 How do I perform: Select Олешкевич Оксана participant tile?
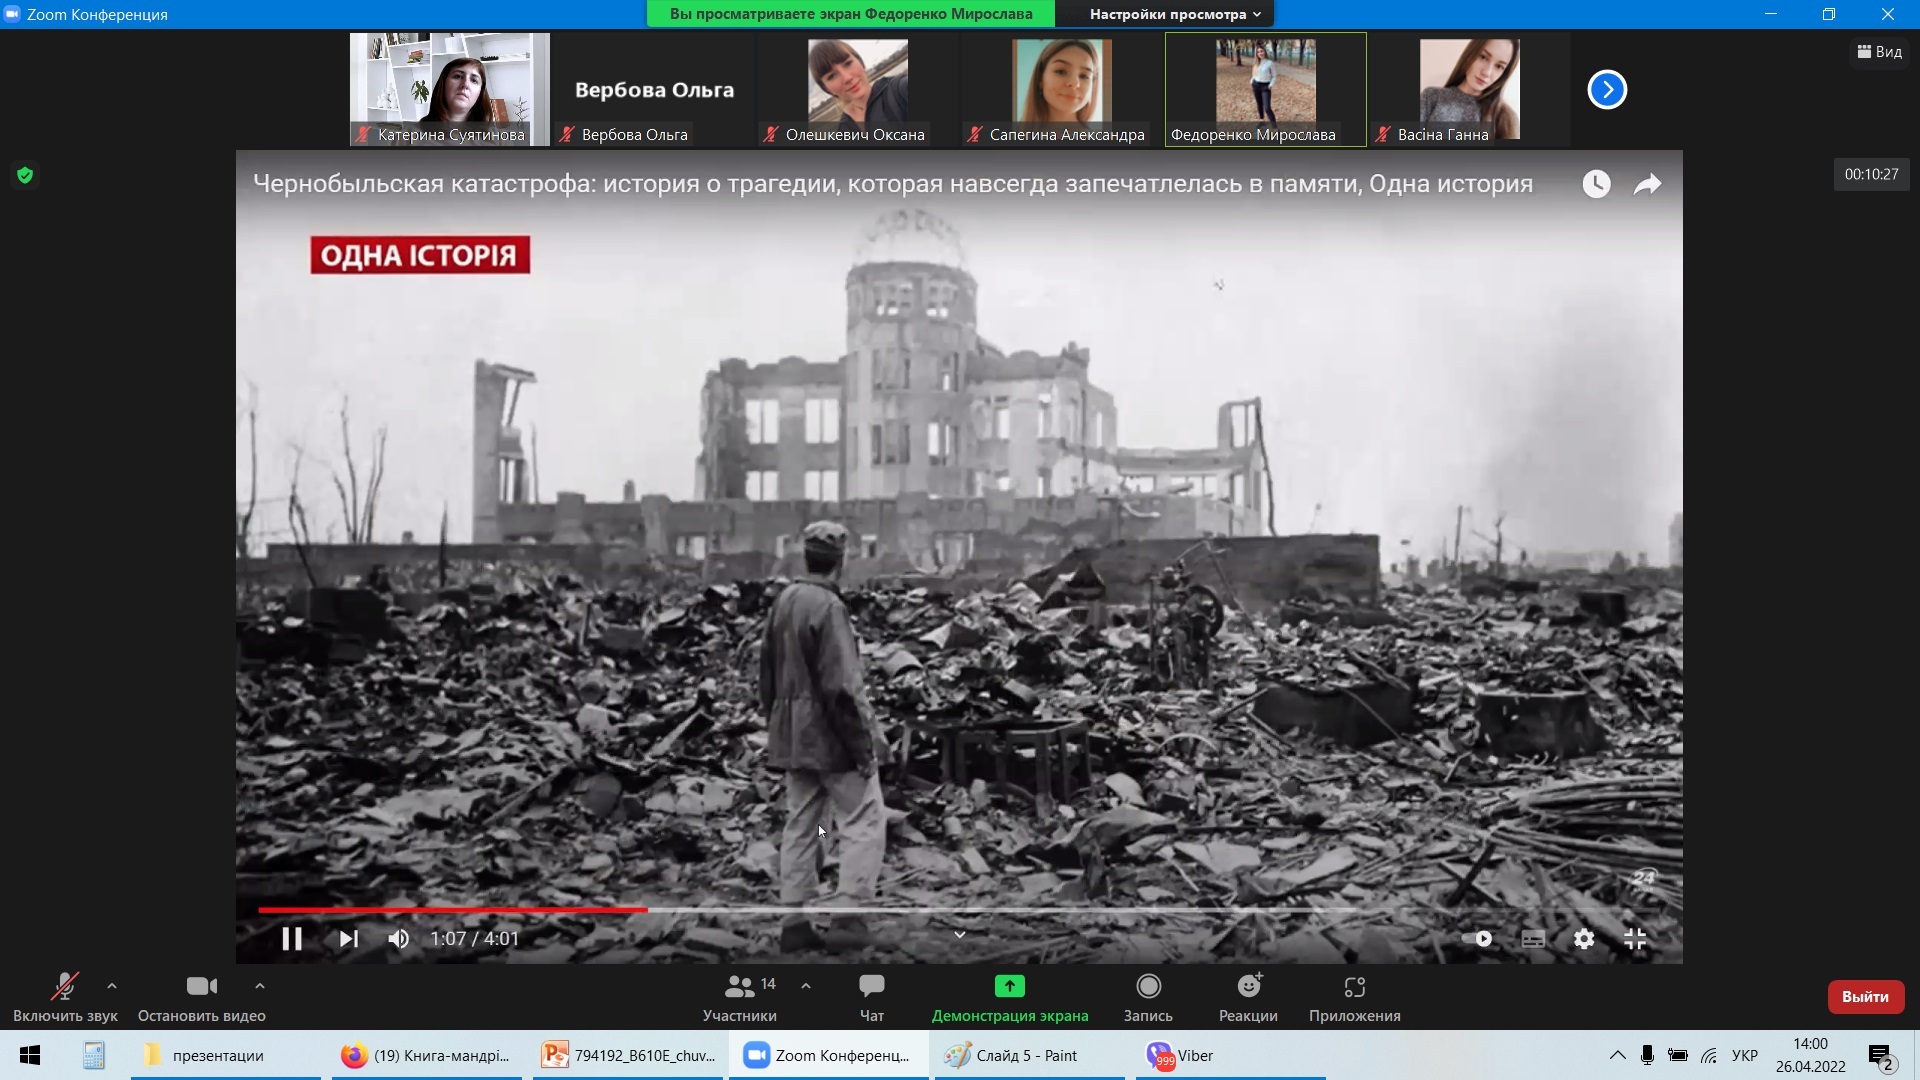pyautogui.click(x=858, y=89)
